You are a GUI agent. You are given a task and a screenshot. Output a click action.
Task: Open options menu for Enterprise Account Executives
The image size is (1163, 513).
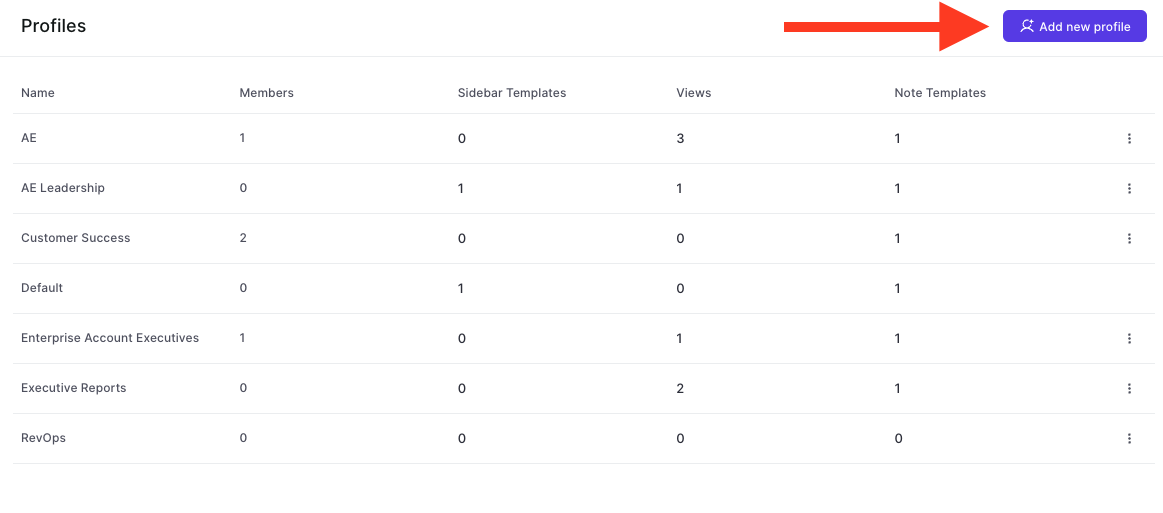coord(1129,339)
